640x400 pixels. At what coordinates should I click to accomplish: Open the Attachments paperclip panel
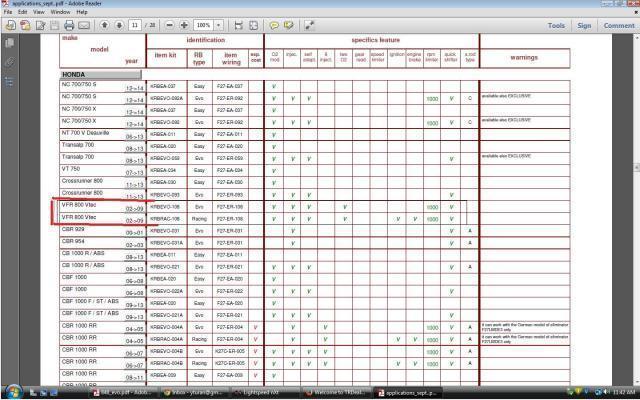[x=9, y=62]
